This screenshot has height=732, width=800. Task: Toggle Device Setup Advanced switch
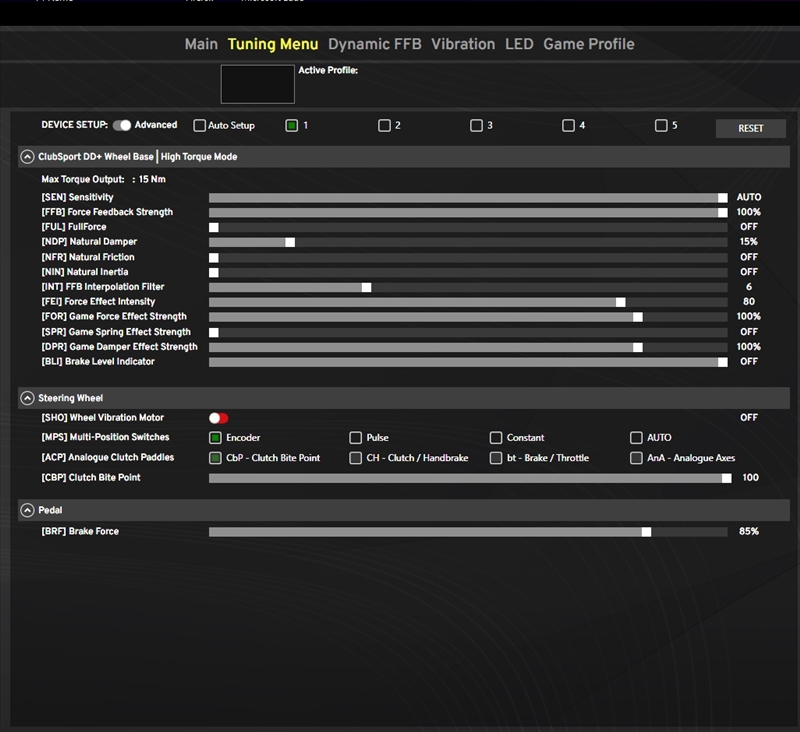[122, 126]
